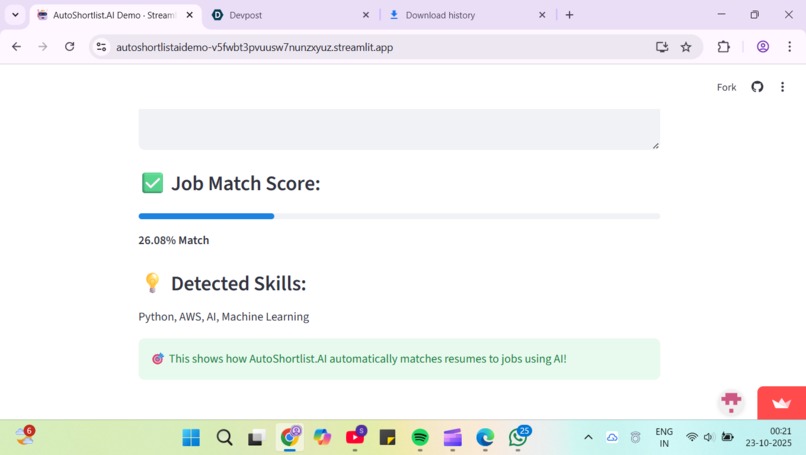Open the Chrome three-dot menu

(x=790, y=47)
